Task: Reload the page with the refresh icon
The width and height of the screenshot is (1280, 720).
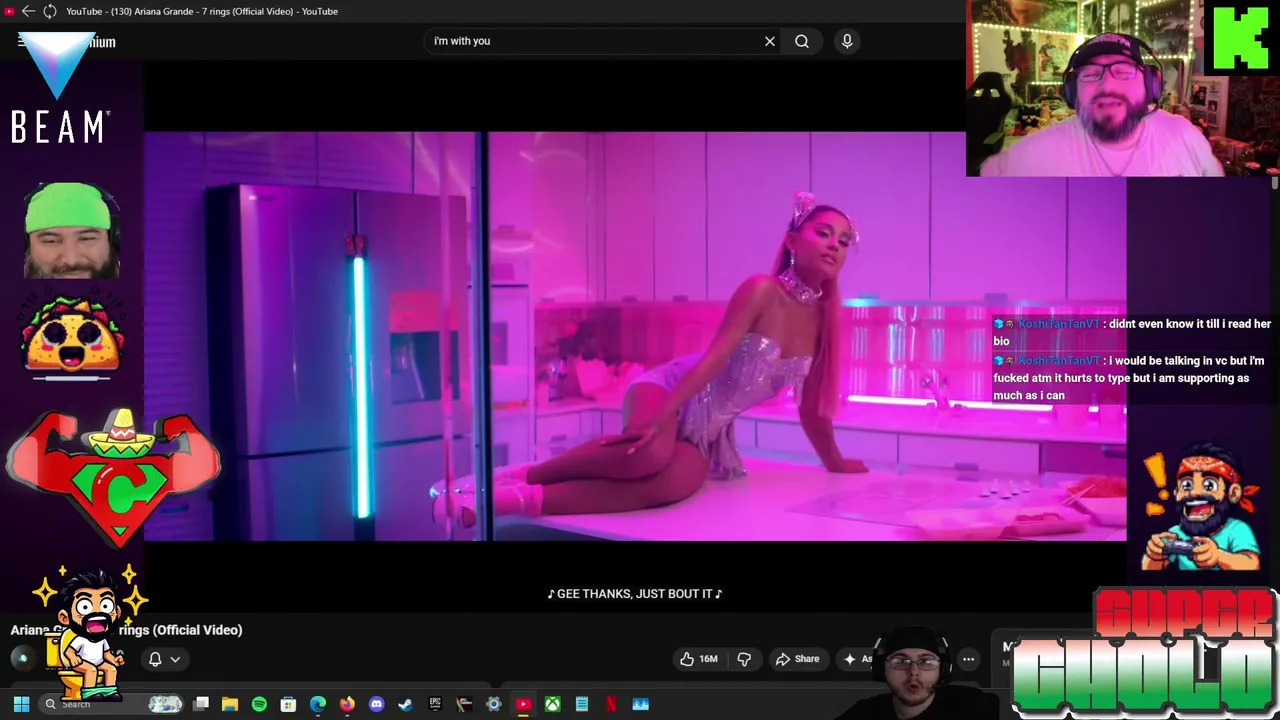Action: (x=49, y=11)
